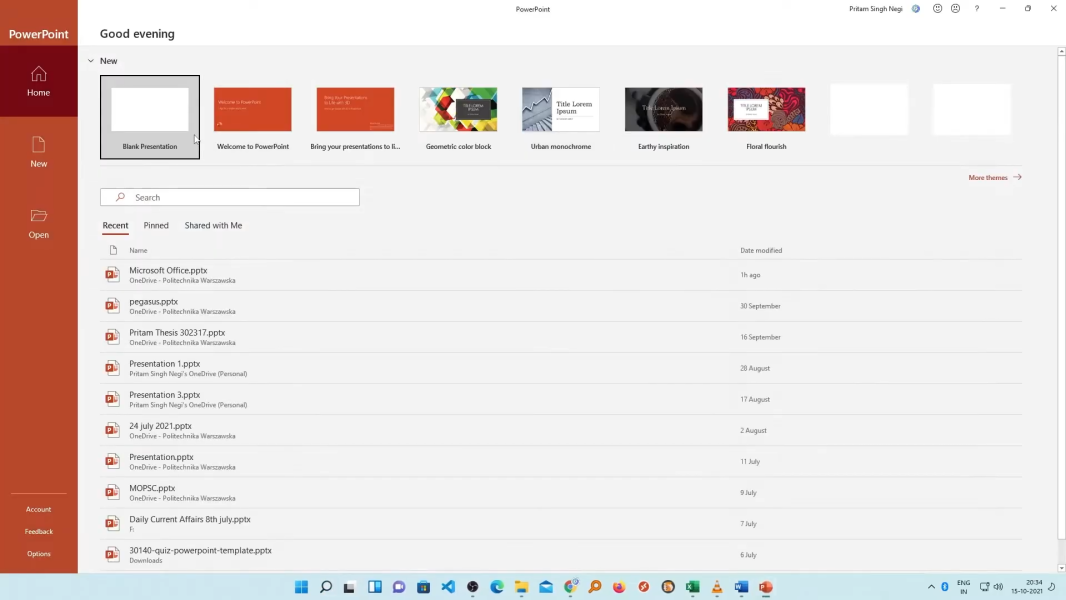Viewport: 1066px width, 600px height.
Task: Open the Open page in the sidebar
Action: point(39,224)
